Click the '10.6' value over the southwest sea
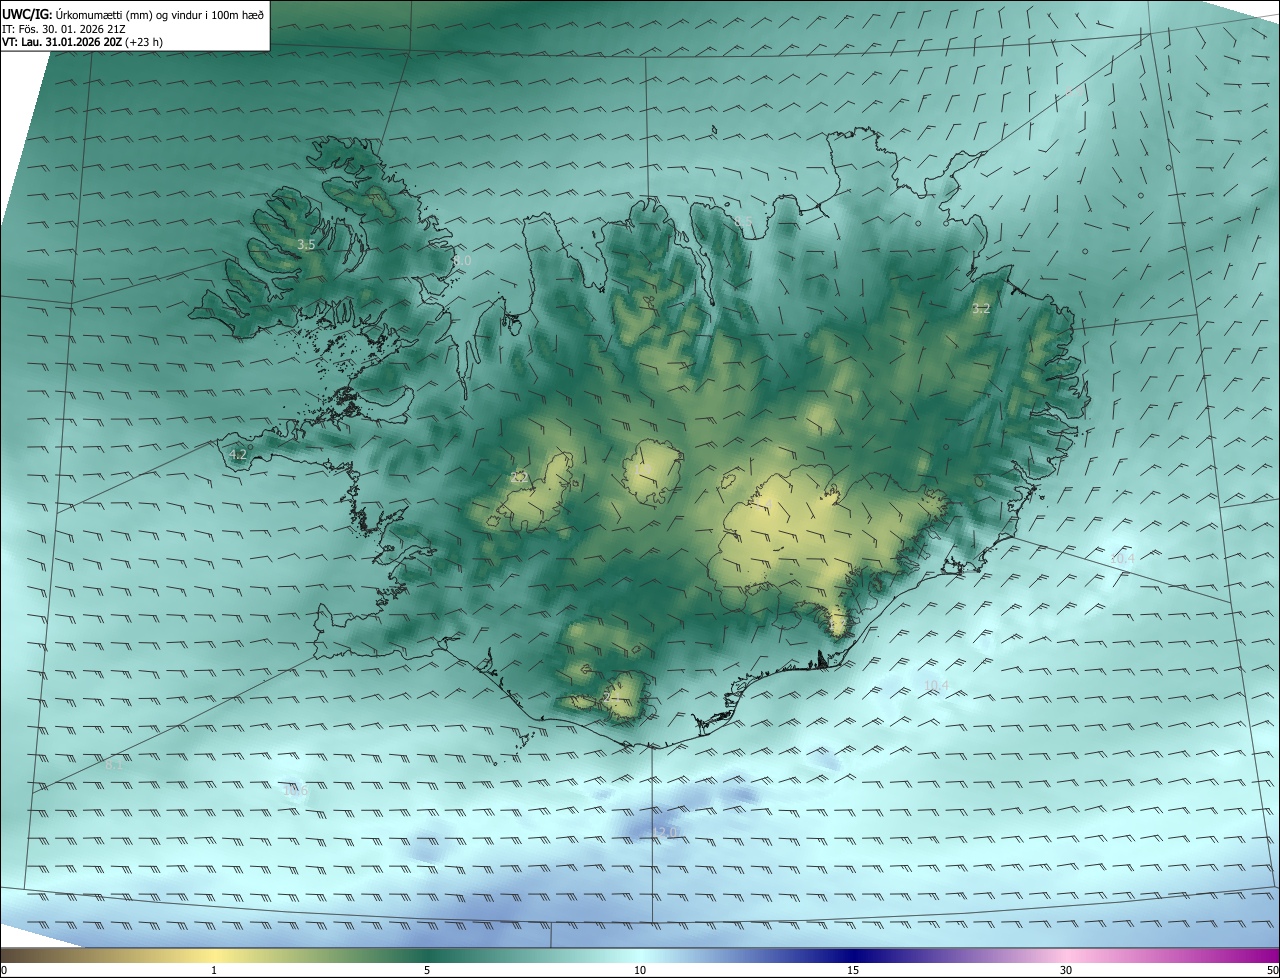Viewport: 1280px width, 978px height. click(296, 791)
